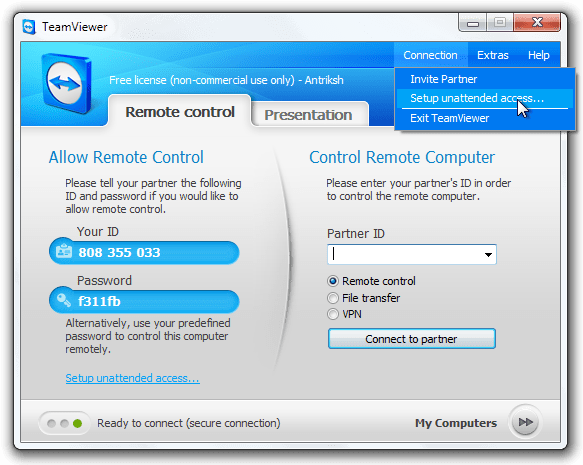
Task: Select the File transfer radio option
Action: tap(333, 298)
